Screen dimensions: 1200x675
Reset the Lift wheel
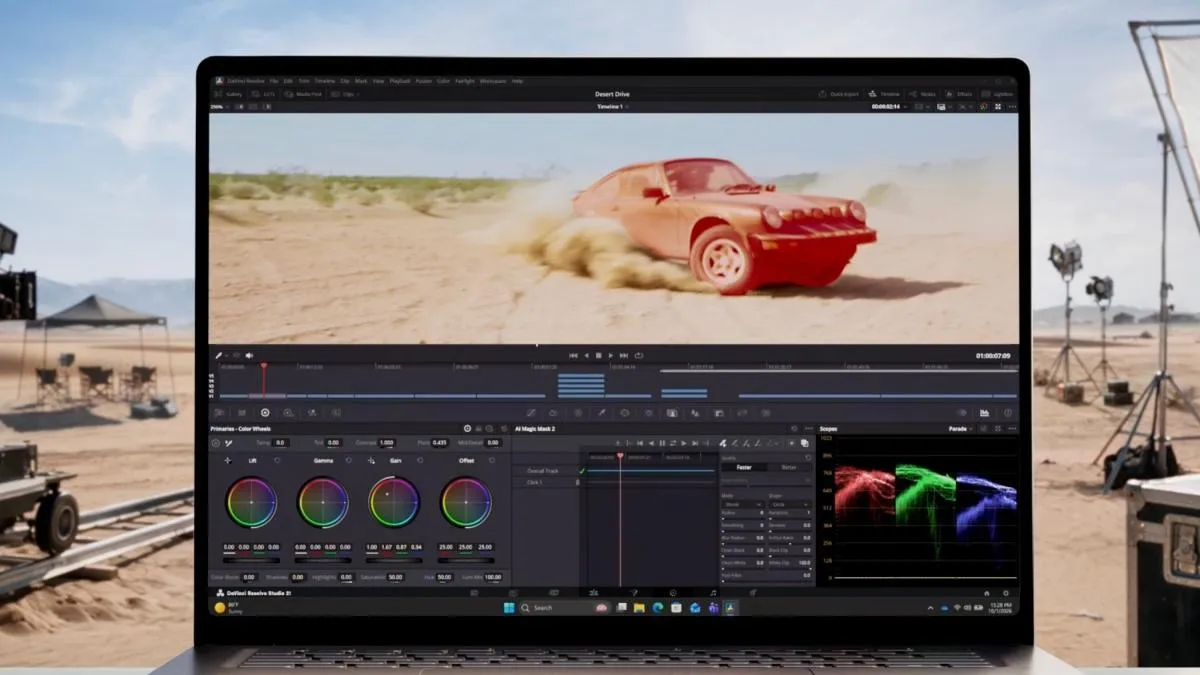pyautogui.click(x=277, y=460)
